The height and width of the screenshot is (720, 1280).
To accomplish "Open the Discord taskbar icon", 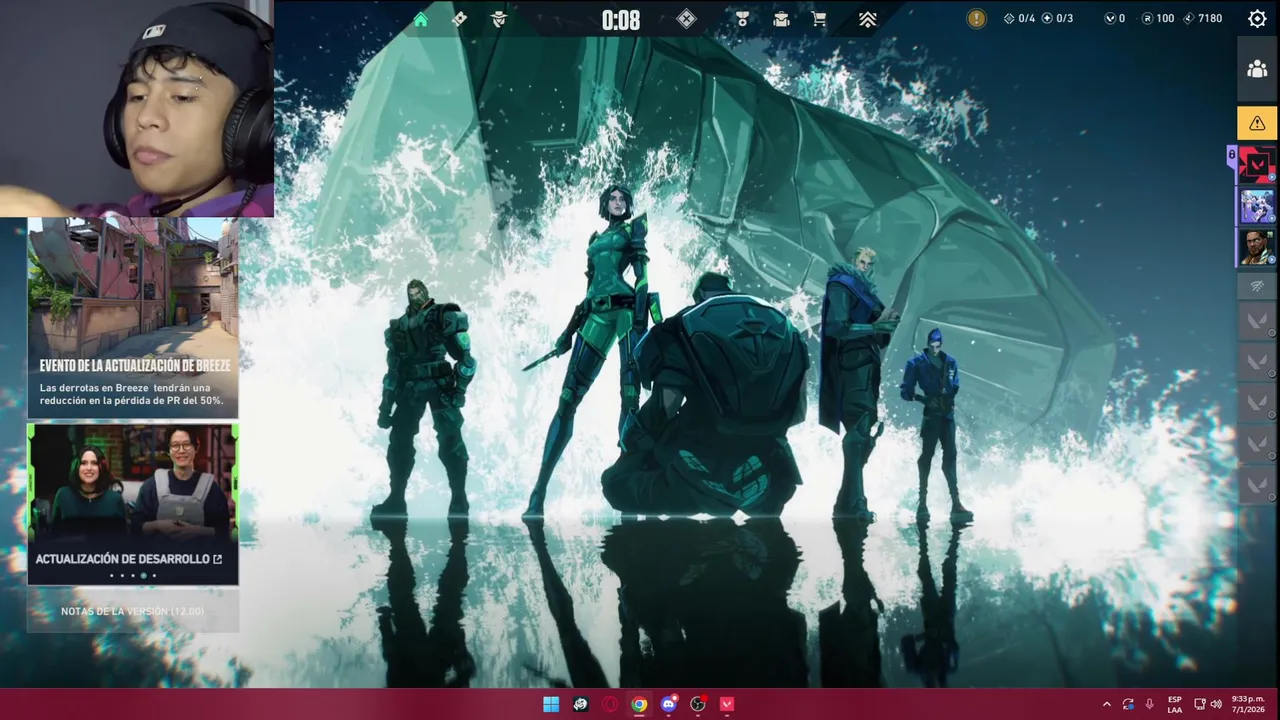I will [x=669, y=704].
